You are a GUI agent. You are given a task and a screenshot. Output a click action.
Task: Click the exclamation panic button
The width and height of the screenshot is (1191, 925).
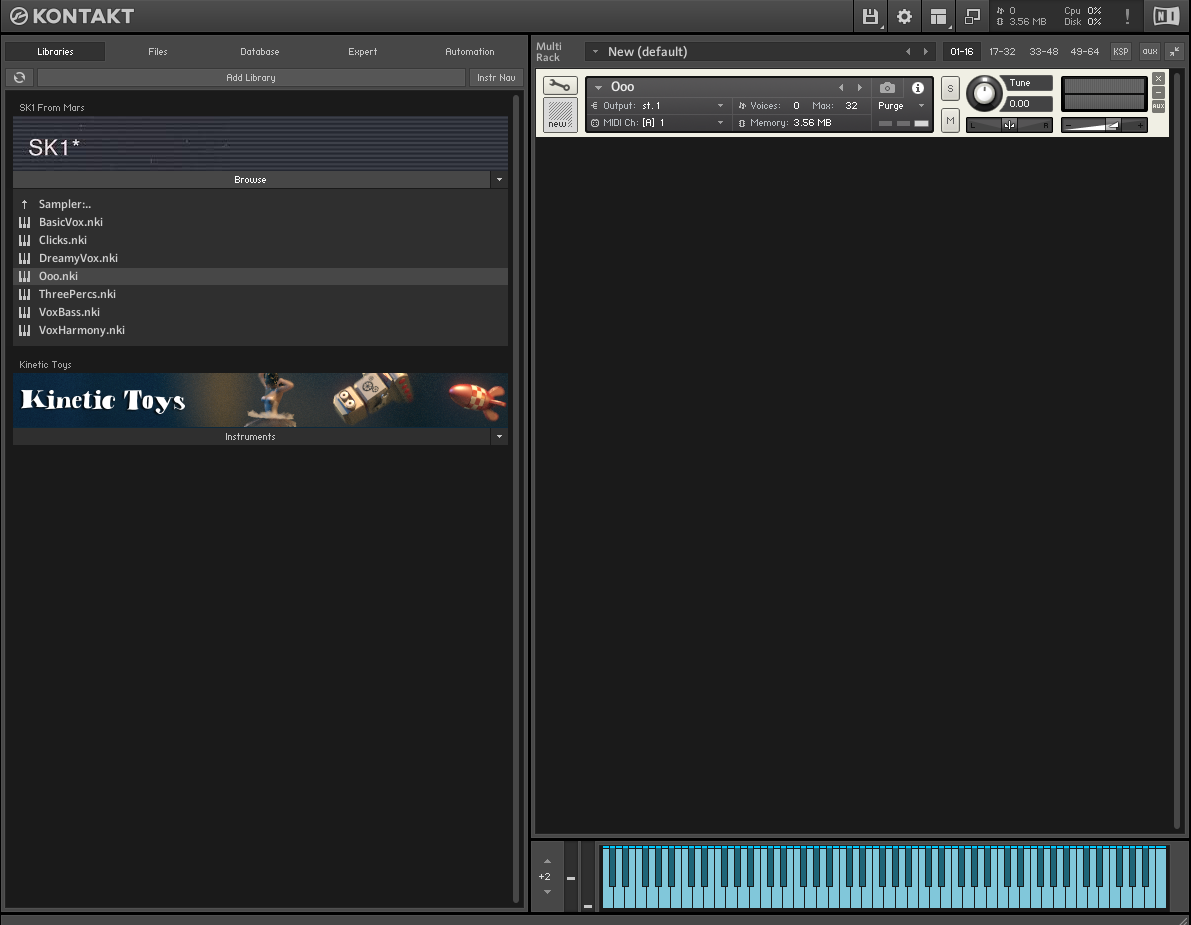click(1127, 16)
